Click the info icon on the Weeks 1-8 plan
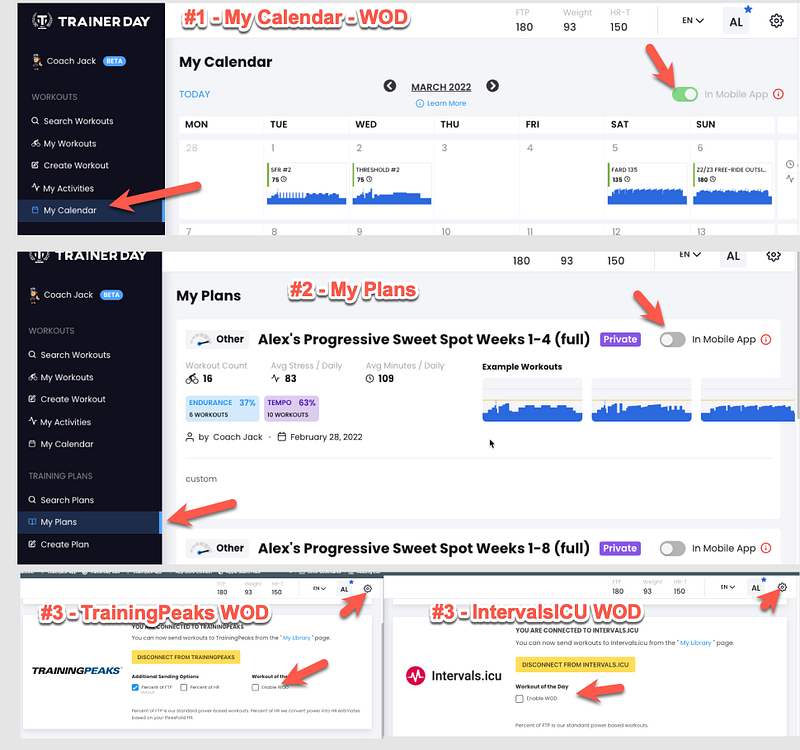The width and height of the screenshot is (800, 750). (766, 548)
